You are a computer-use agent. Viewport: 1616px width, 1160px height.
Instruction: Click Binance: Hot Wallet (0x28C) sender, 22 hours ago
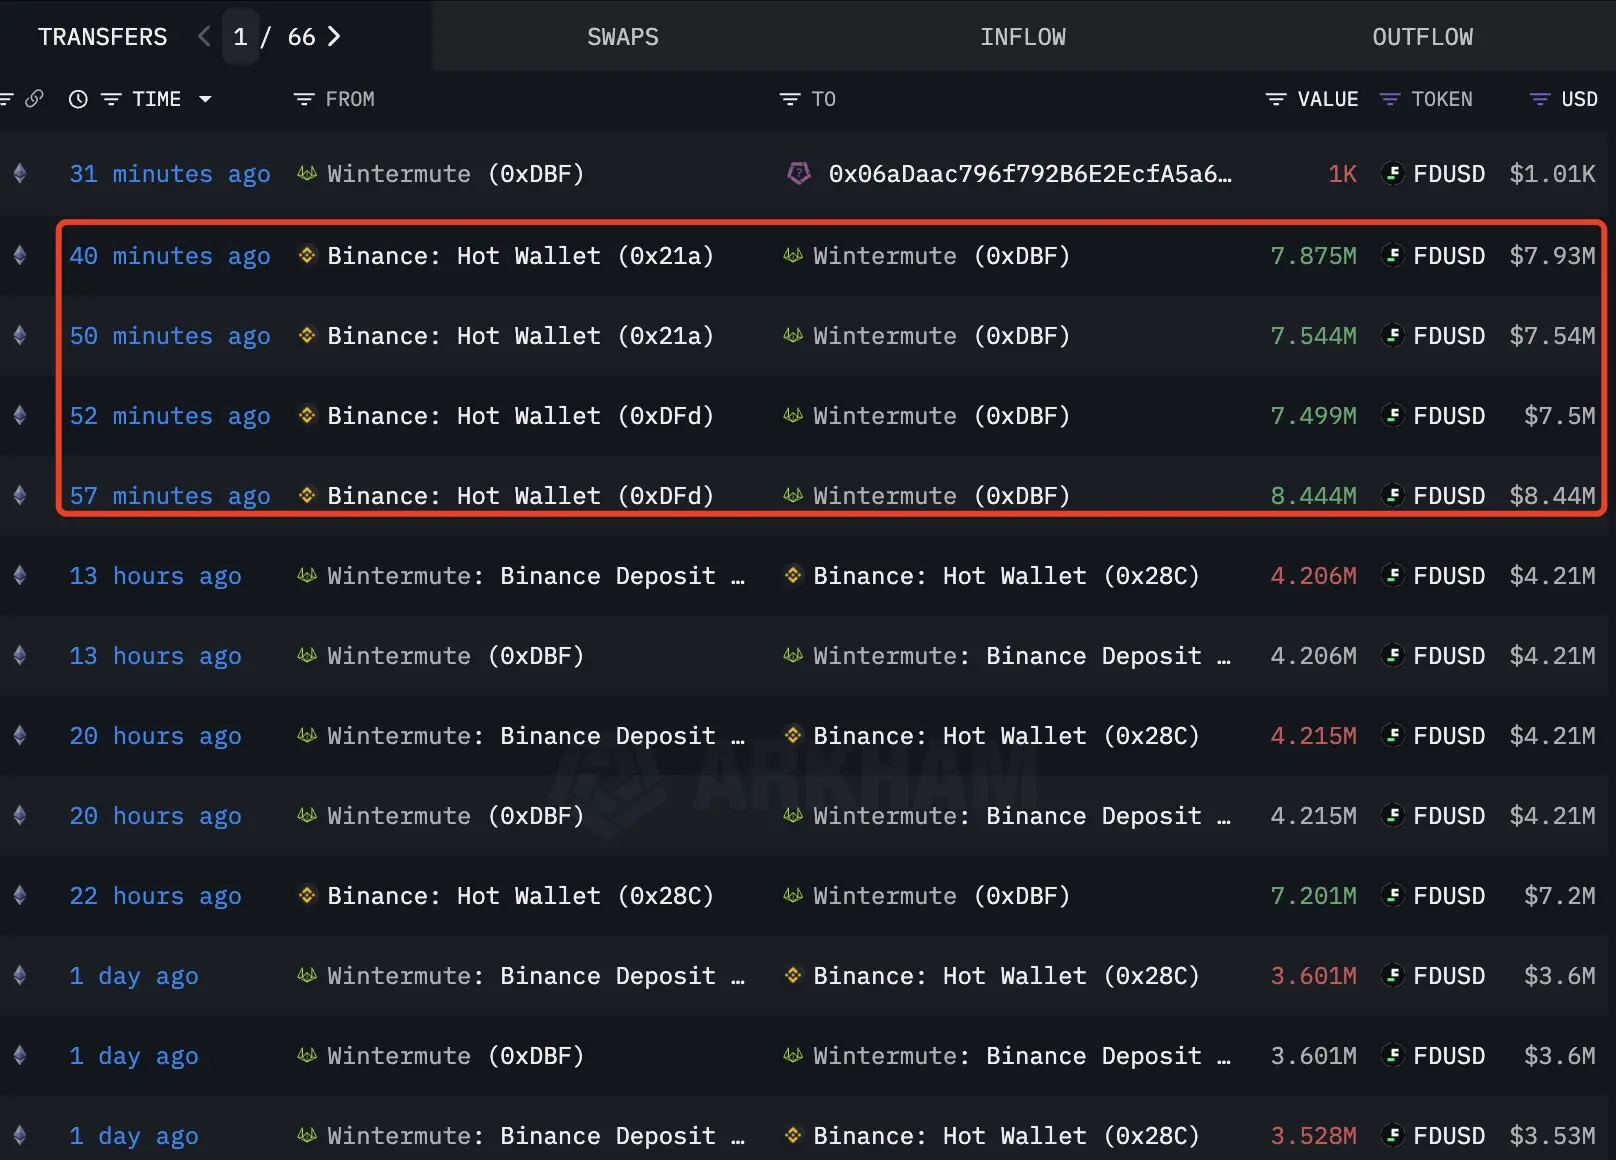point(520,896)
